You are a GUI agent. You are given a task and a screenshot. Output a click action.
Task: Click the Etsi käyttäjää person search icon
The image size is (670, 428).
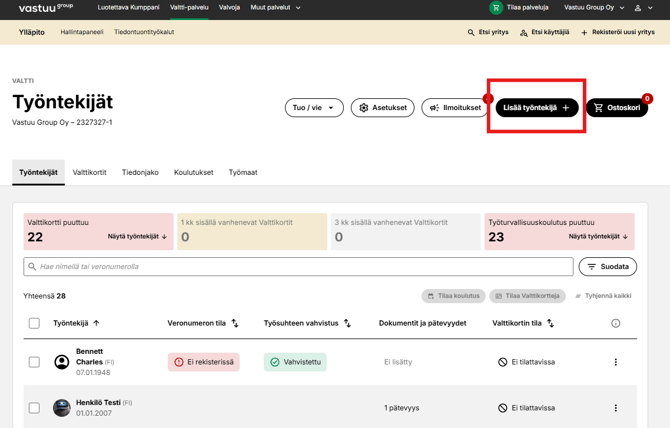pyautogui.click(x=523, y=32)
